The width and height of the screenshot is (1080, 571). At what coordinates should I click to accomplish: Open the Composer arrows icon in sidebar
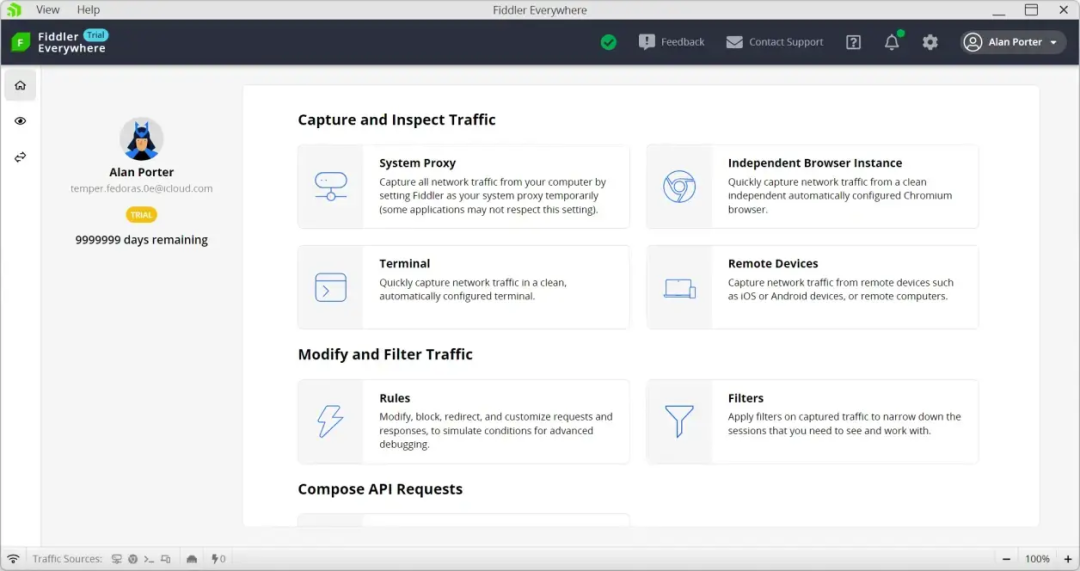click(x=20, y=157)
